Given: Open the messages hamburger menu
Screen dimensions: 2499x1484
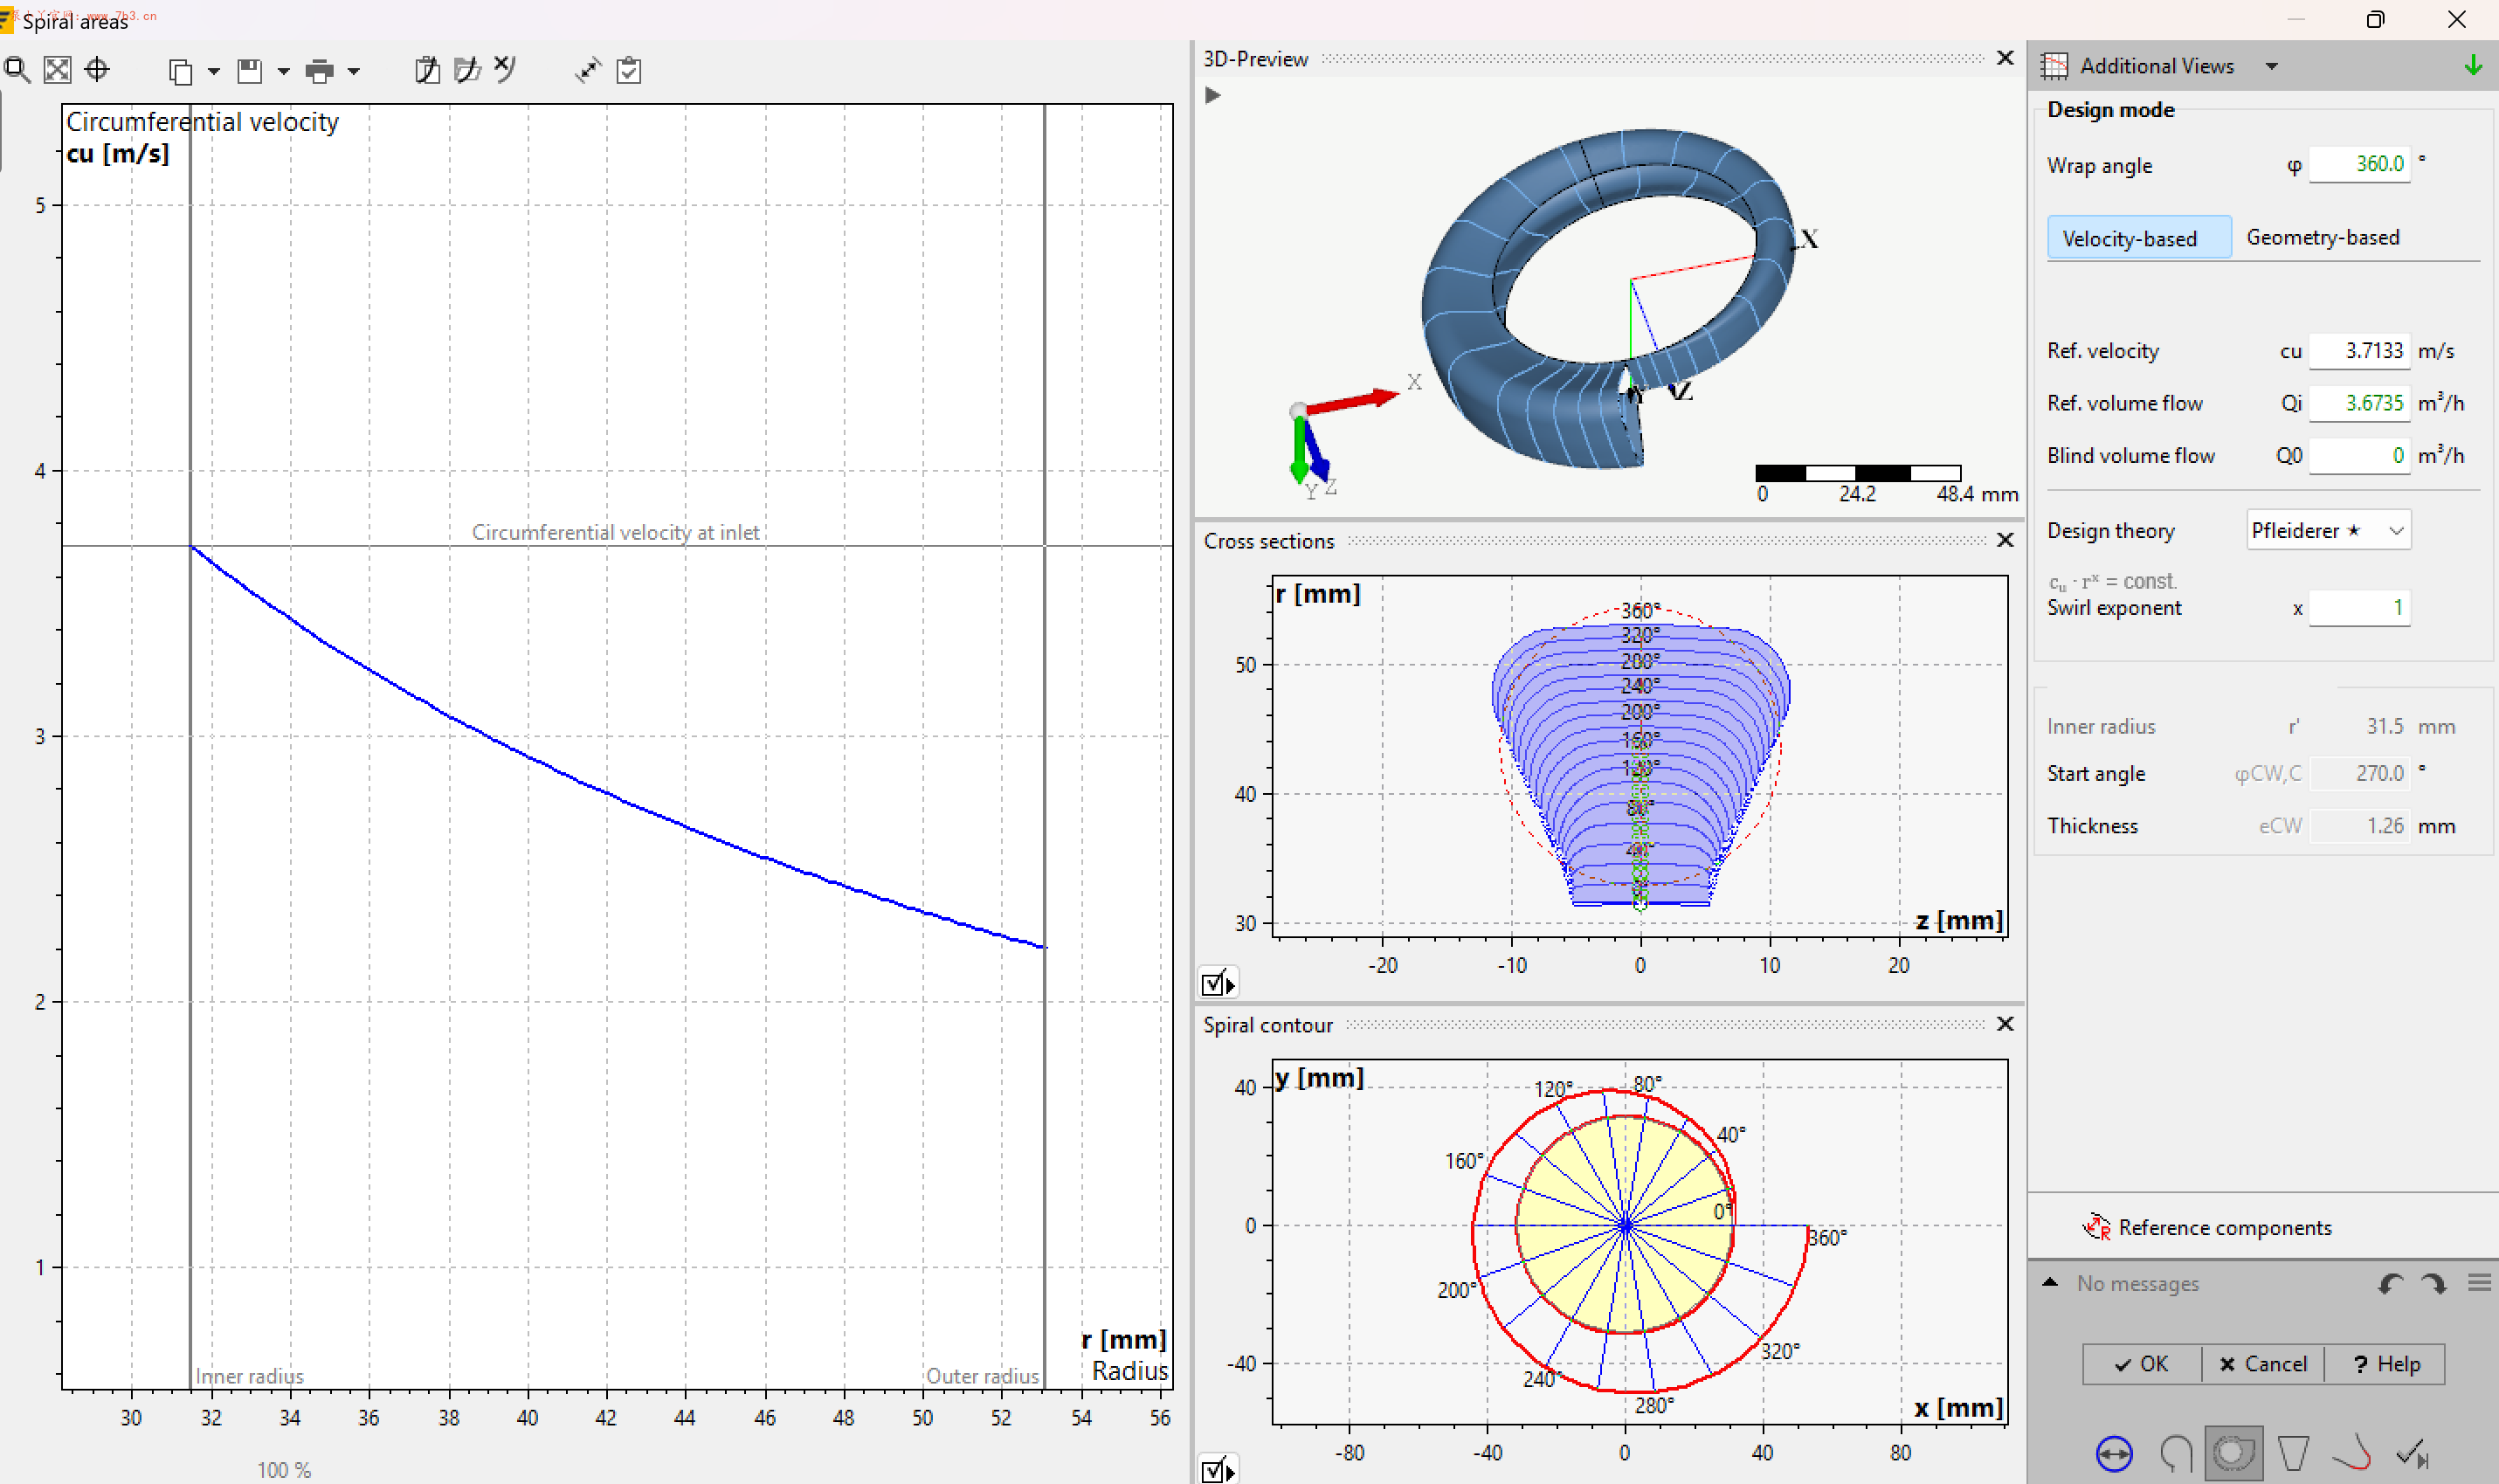Looking at the screenshot, I should pos(2479,1283).
